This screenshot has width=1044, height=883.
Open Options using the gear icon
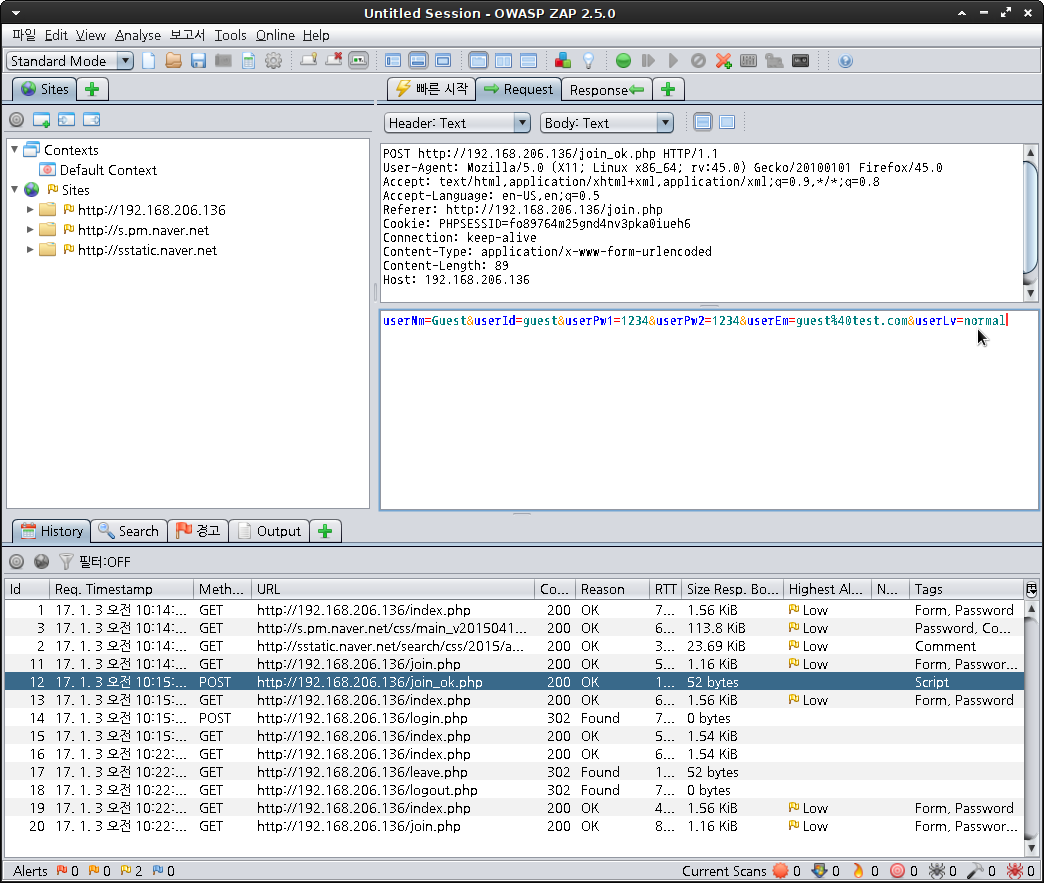273,61
